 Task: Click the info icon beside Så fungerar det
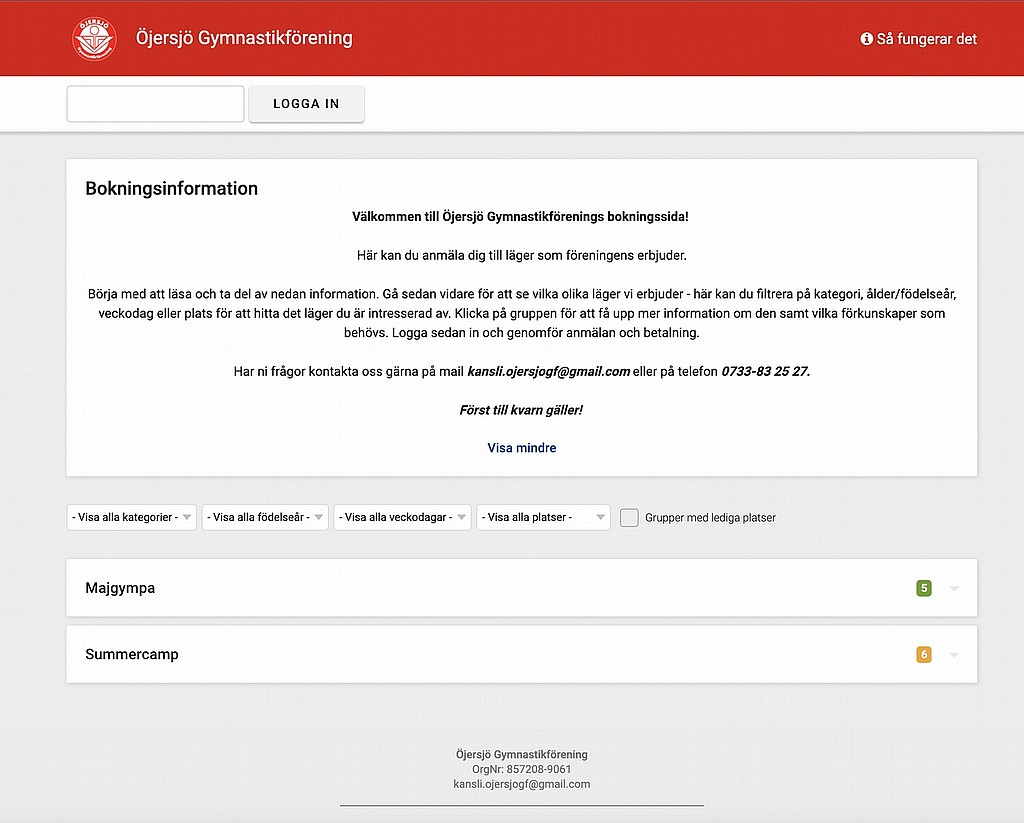(866, 39)
